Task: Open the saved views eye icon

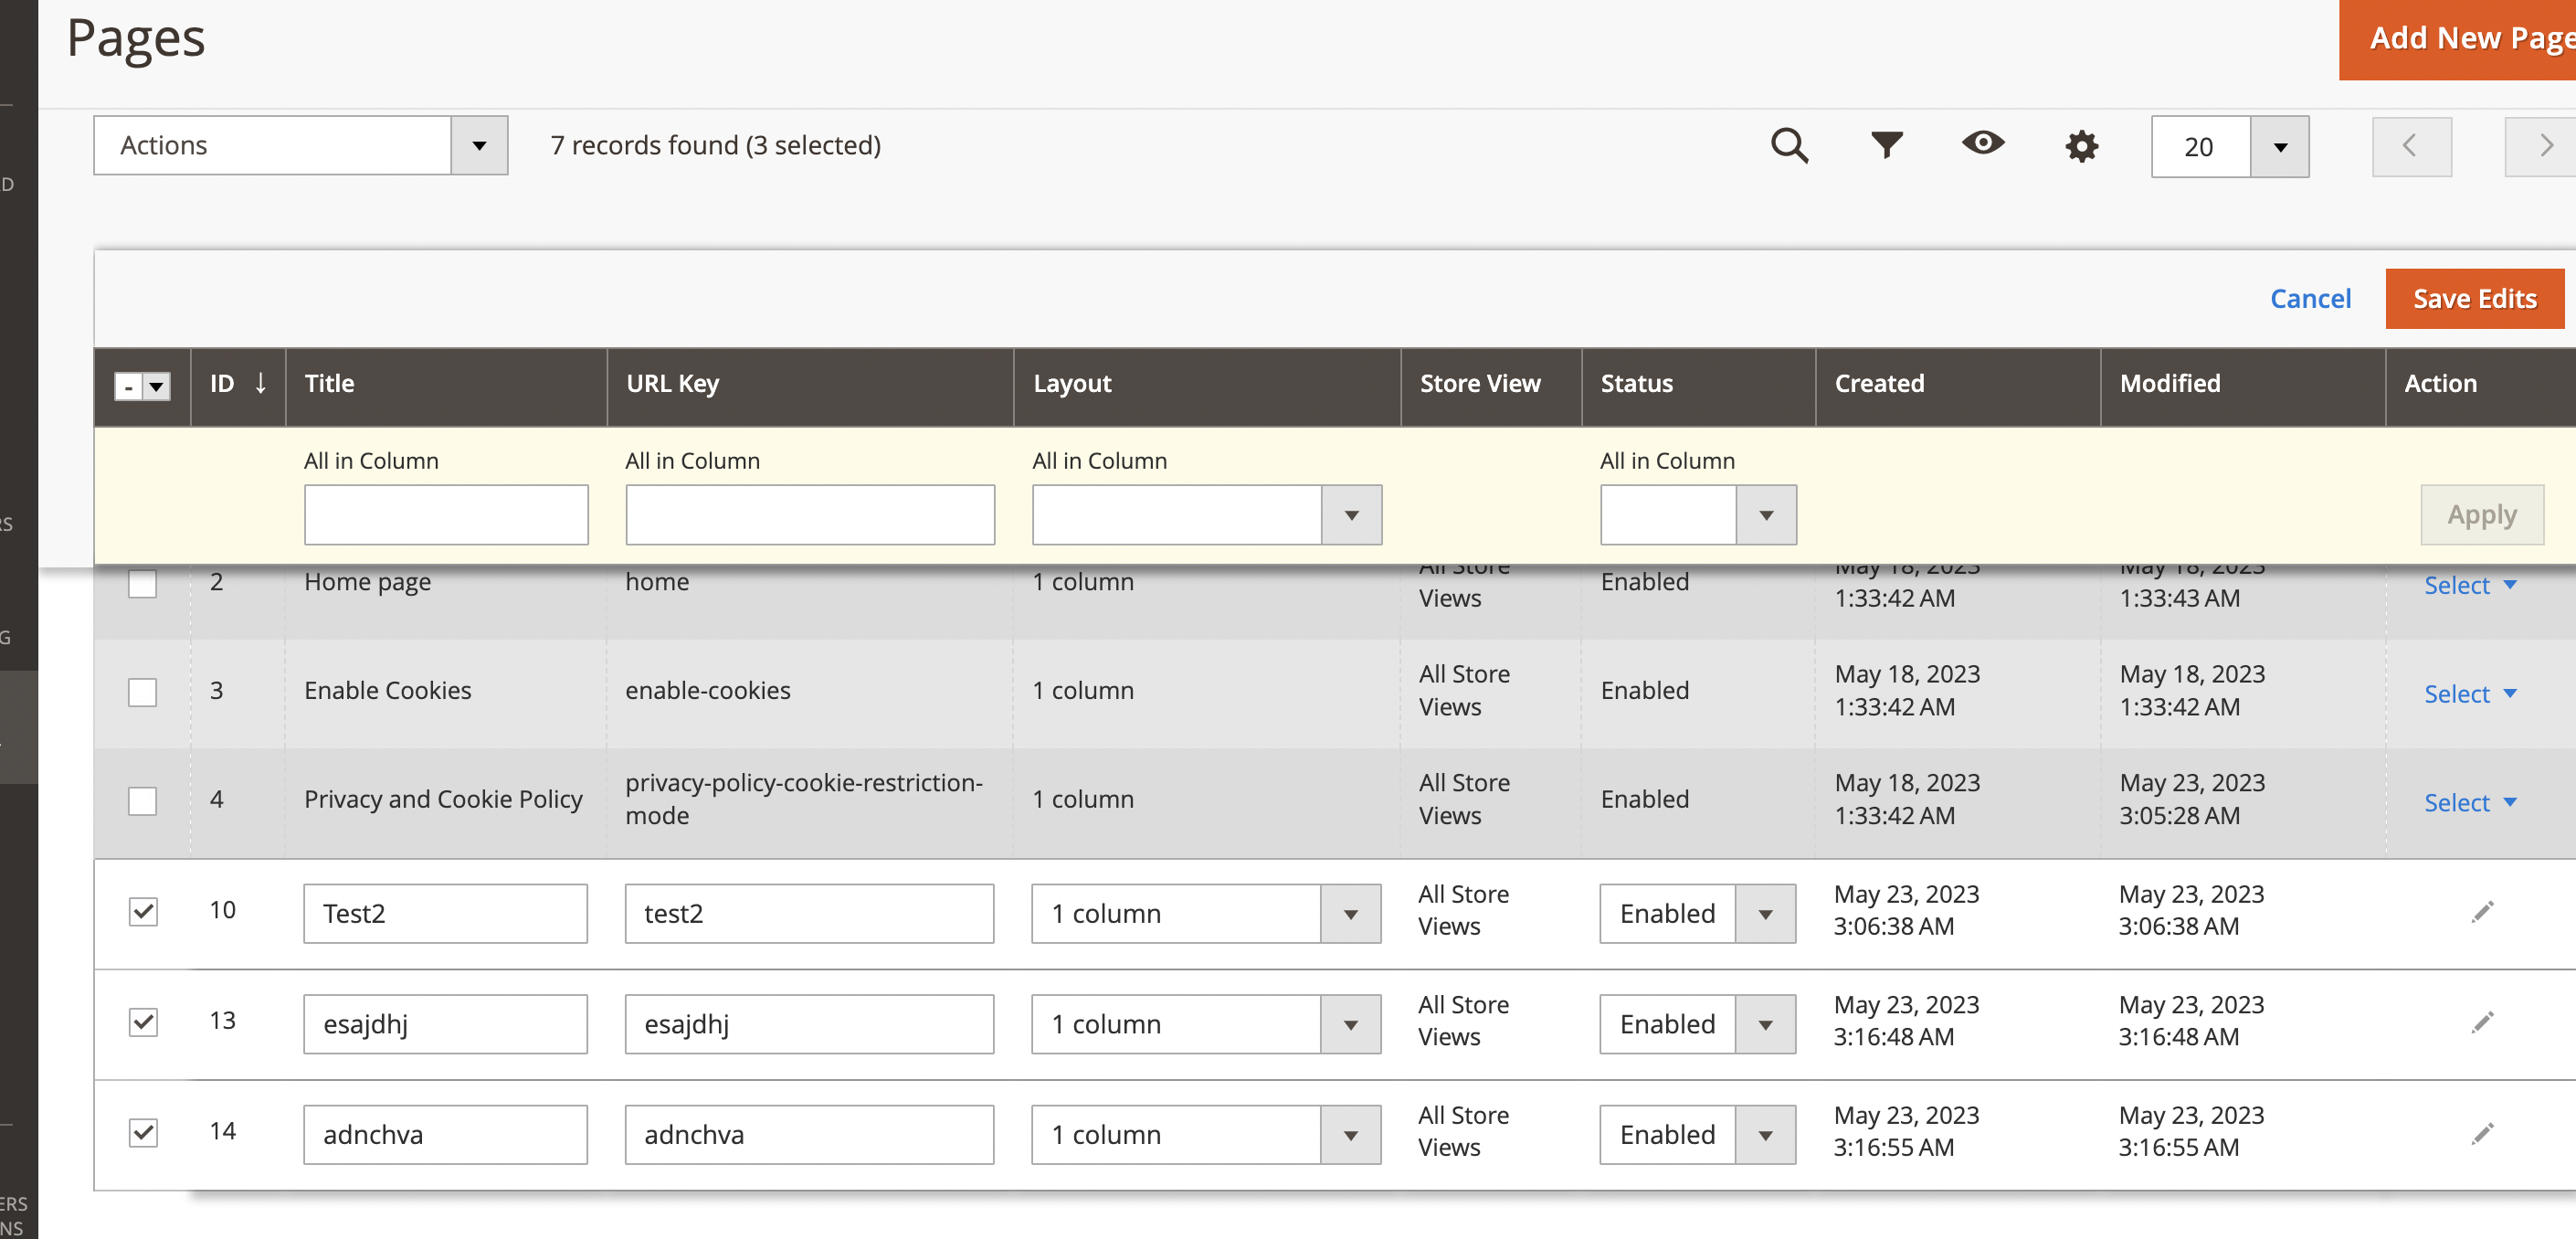Action: click(x=1983, y=146)
